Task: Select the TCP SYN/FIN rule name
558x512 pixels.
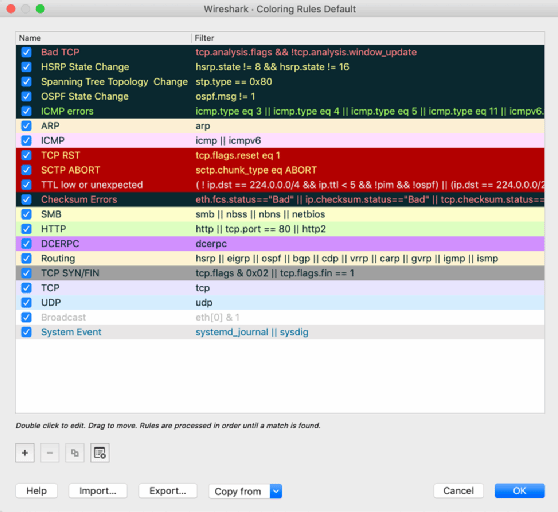Action: (70, 273)
